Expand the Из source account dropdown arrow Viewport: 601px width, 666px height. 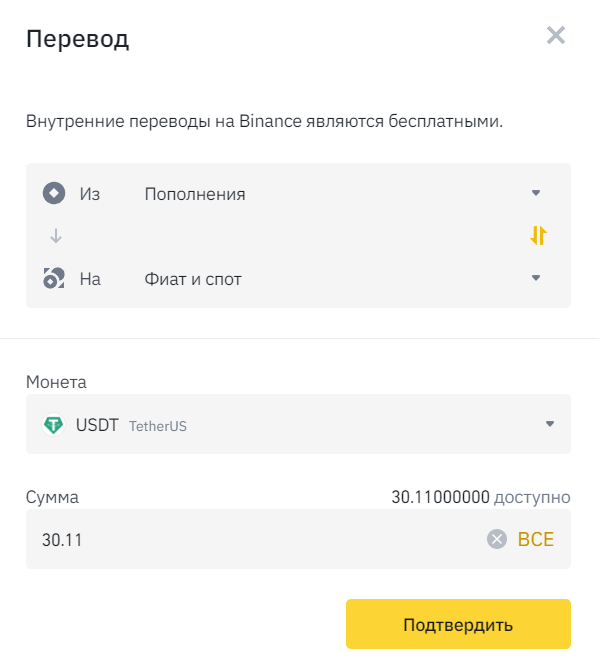[536, 193]
